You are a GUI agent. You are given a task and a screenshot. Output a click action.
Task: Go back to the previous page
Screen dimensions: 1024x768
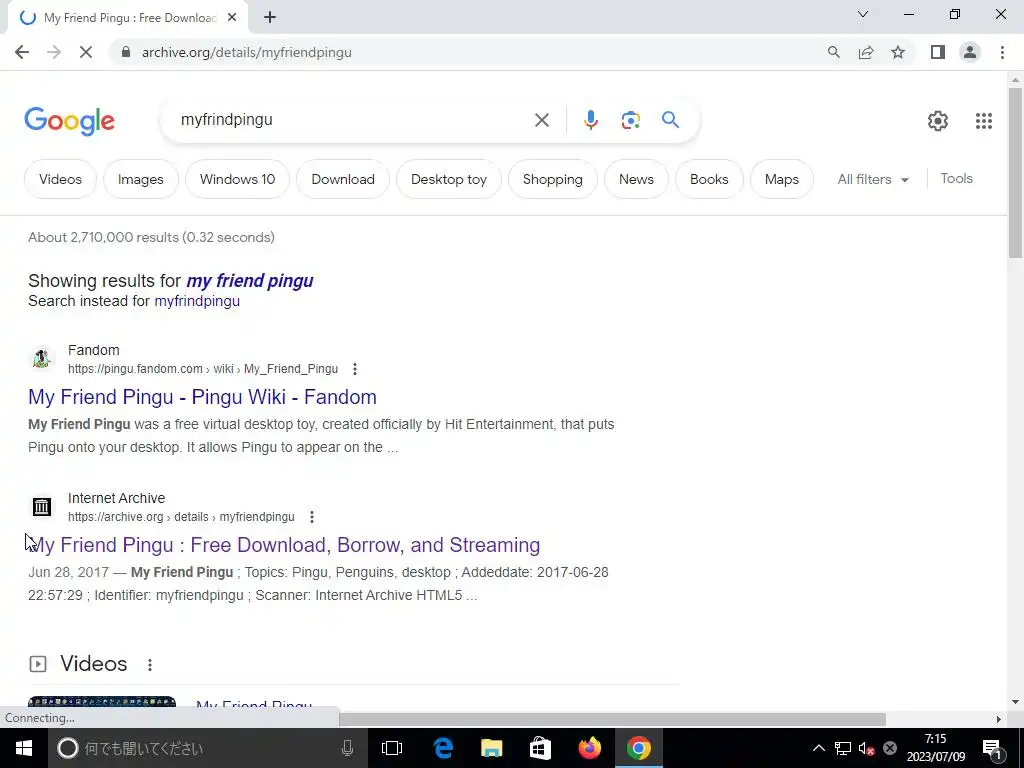click(22, 52)
